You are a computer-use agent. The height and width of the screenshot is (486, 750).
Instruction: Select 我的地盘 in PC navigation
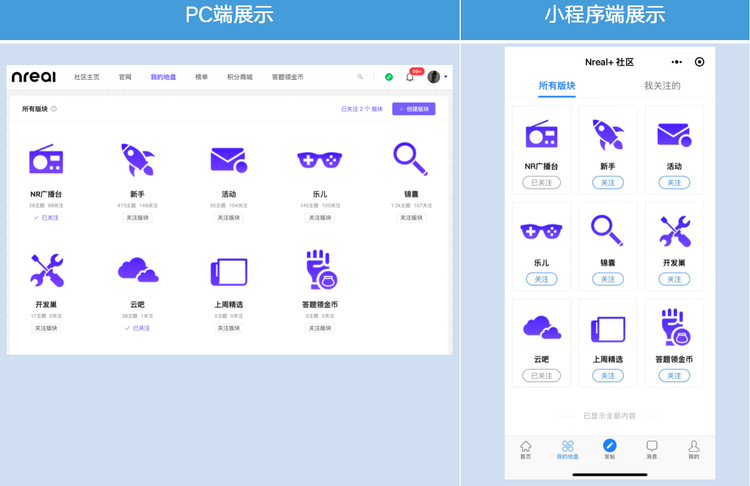[x=163, y=77]
